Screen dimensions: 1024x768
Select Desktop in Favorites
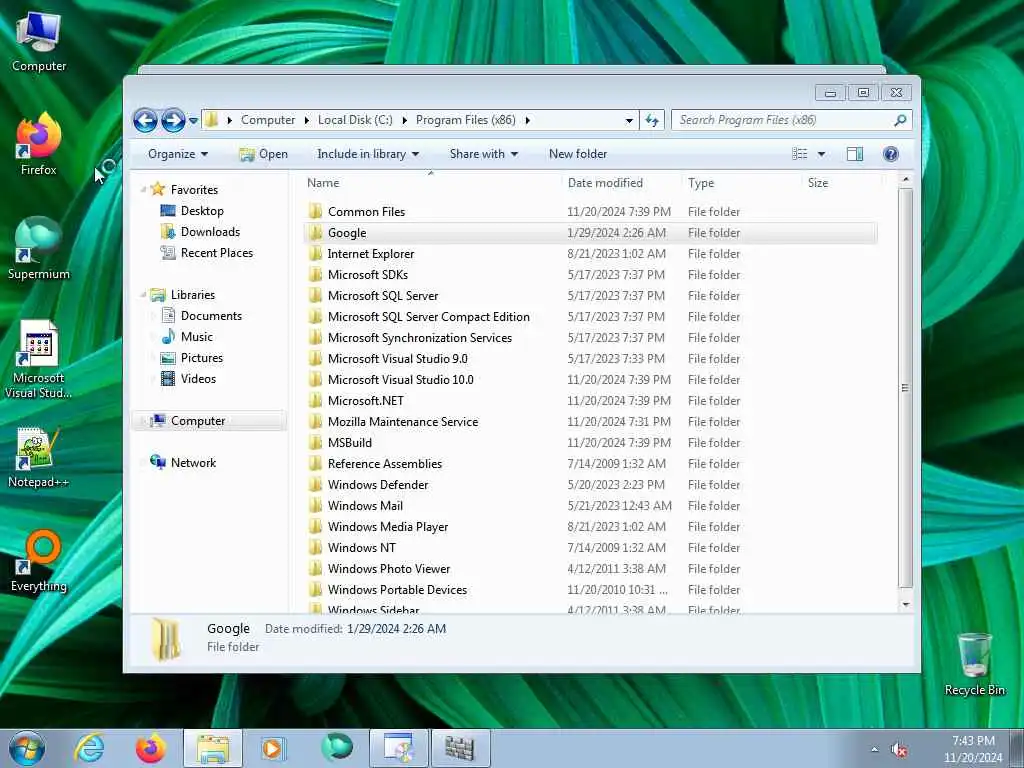click(193, 211)
